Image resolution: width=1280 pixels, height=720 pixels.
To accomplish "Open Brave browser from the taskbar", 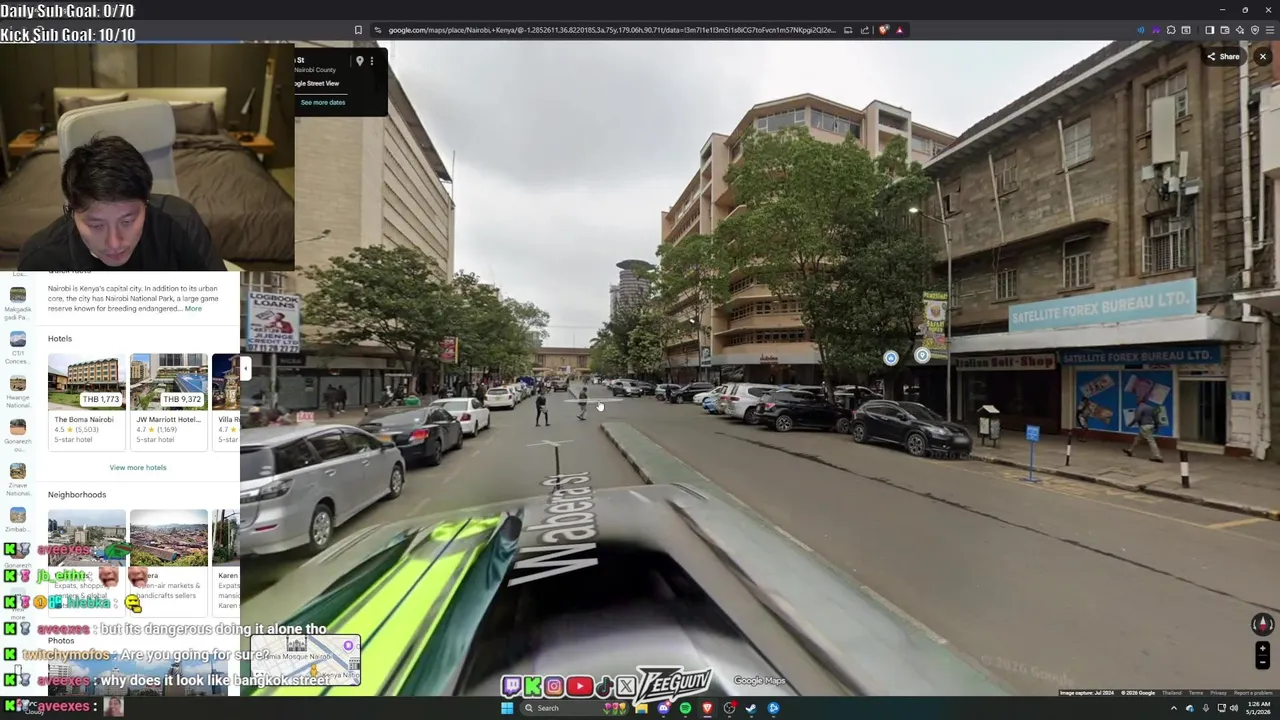I will (x=707, y=708).
